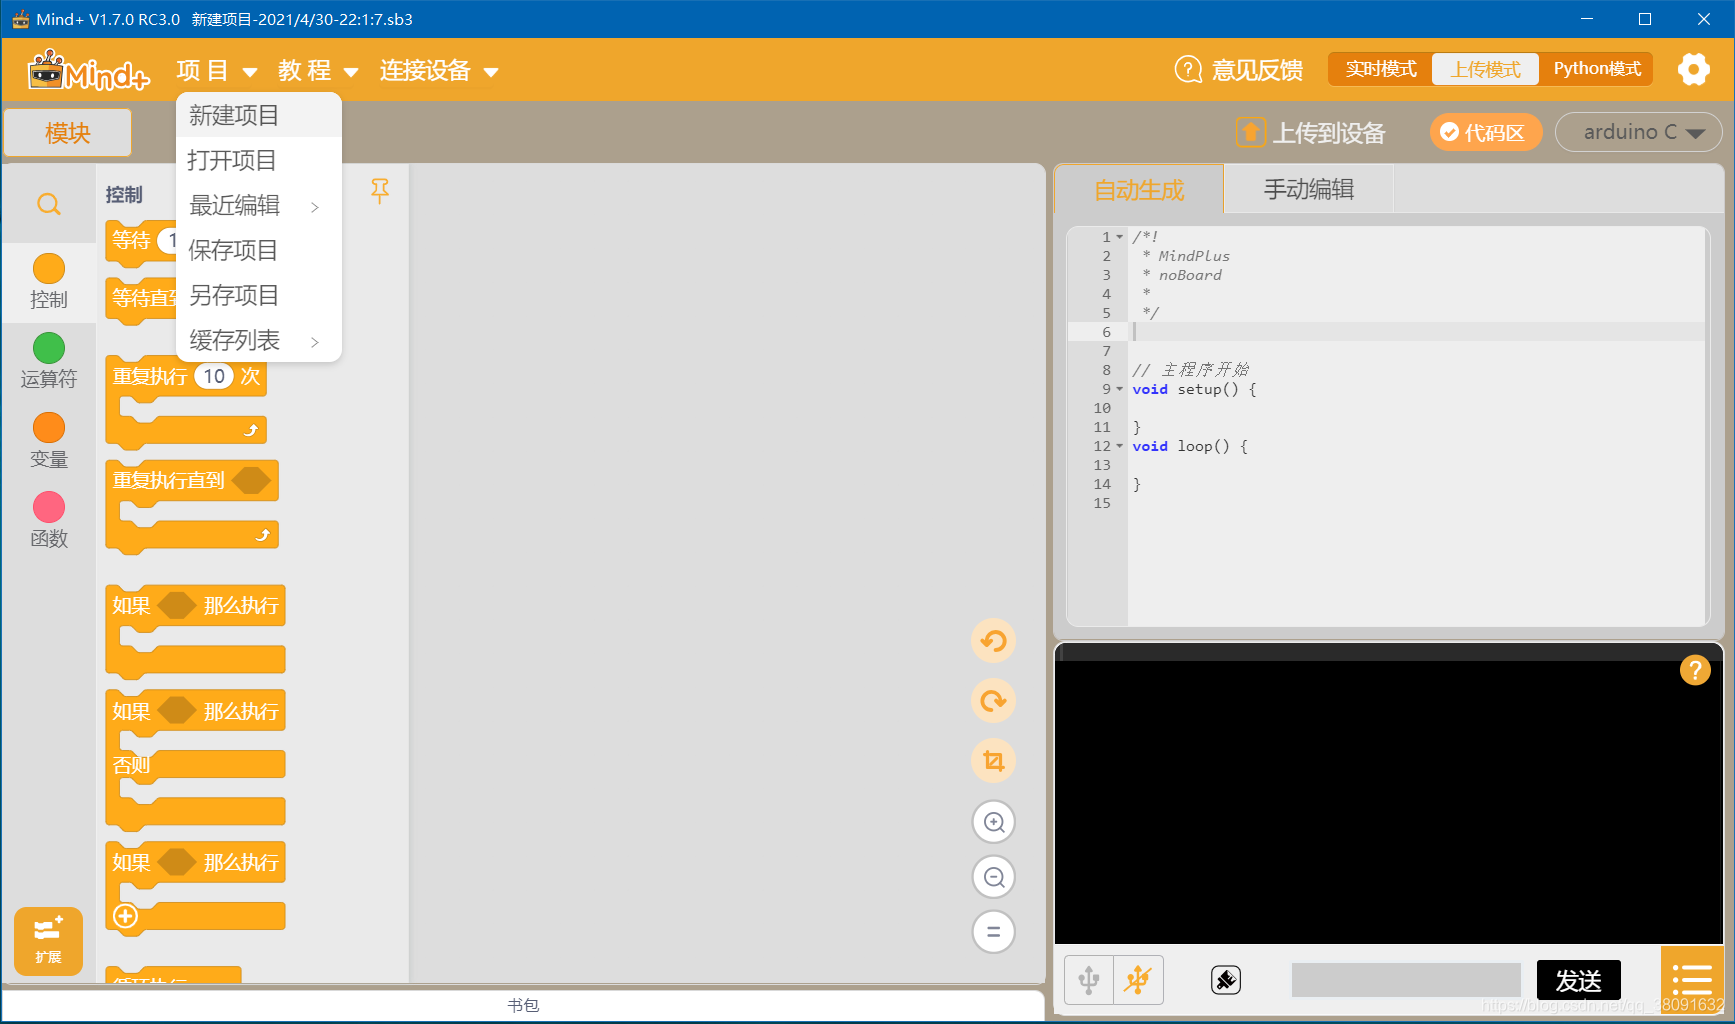Switch to the 手动编辑 code tab

point(1308,190)
